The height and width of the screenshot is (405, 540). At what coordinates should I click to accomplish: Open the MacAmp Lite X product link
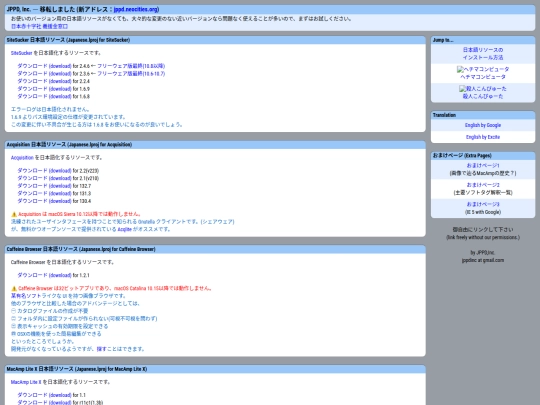[26, 382]
